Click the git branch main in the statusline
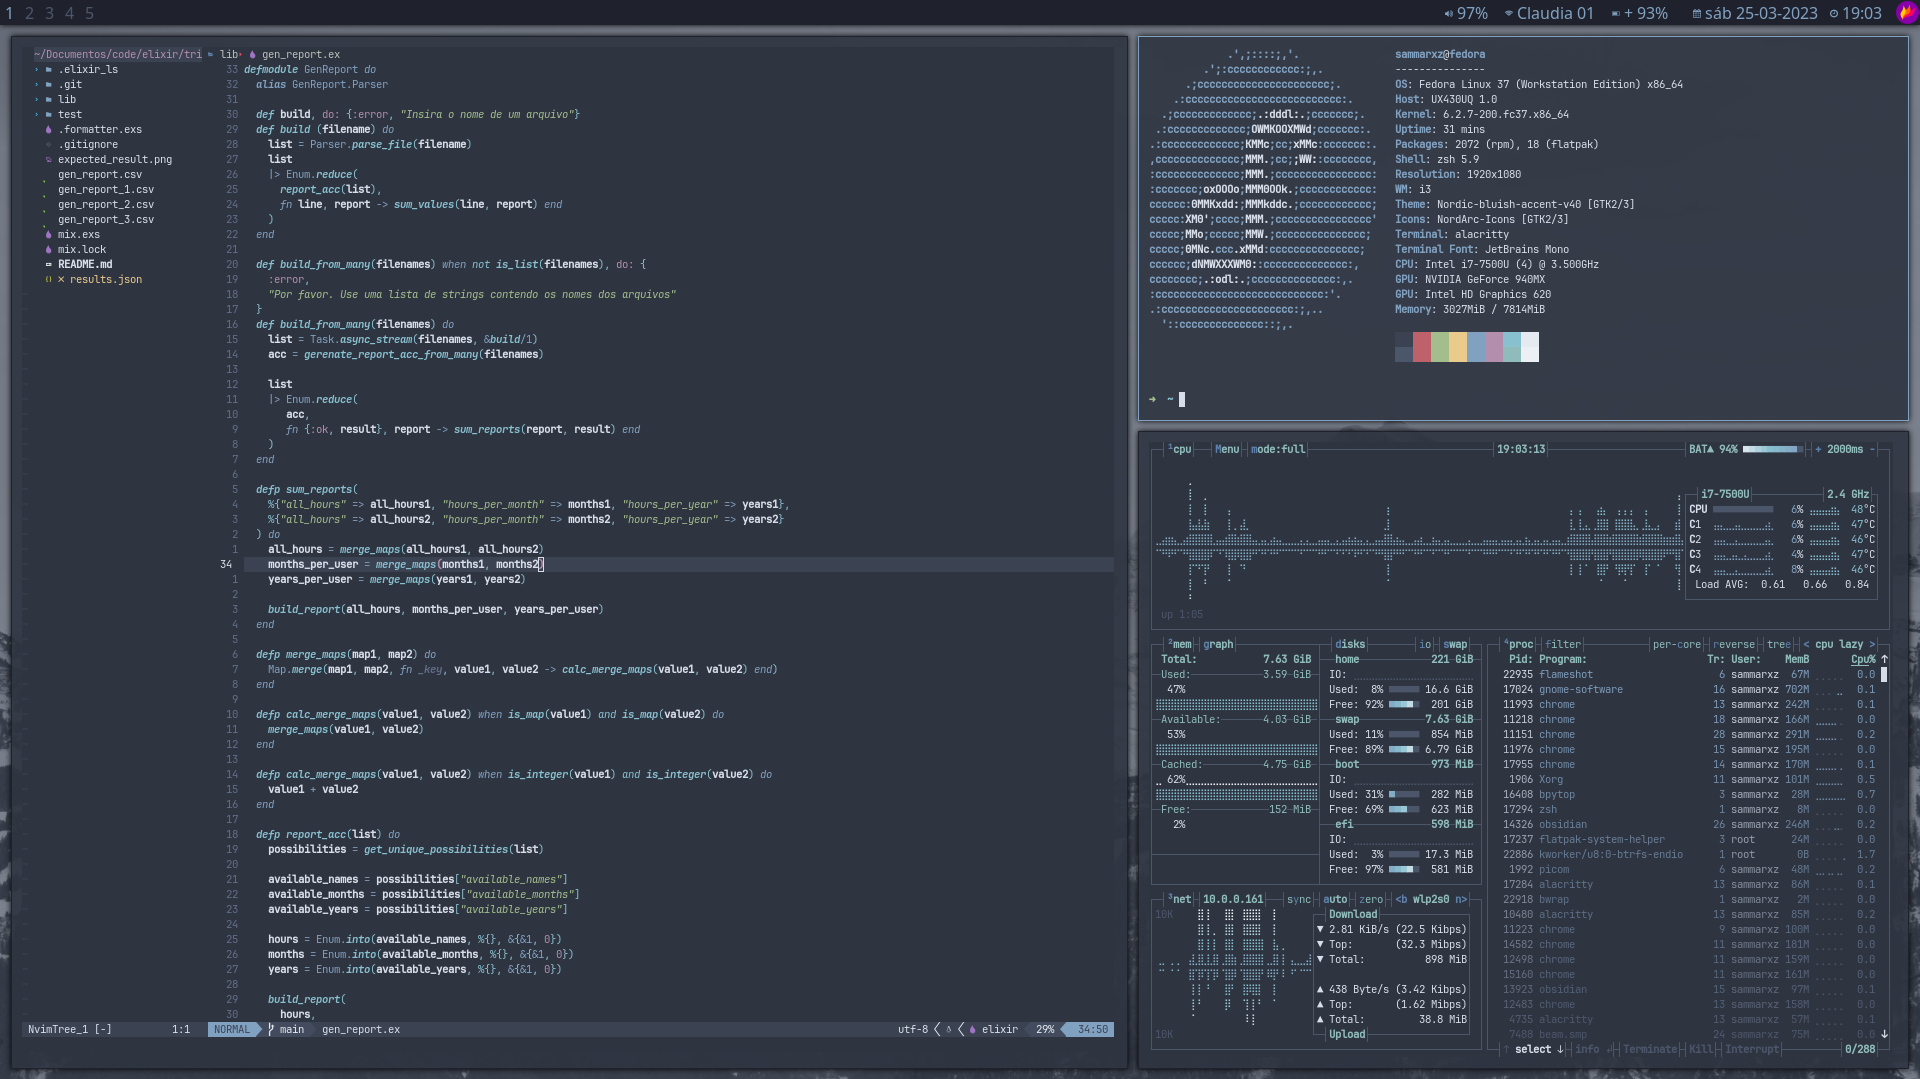1920x1079 pixels. [x=286, y=1030]
